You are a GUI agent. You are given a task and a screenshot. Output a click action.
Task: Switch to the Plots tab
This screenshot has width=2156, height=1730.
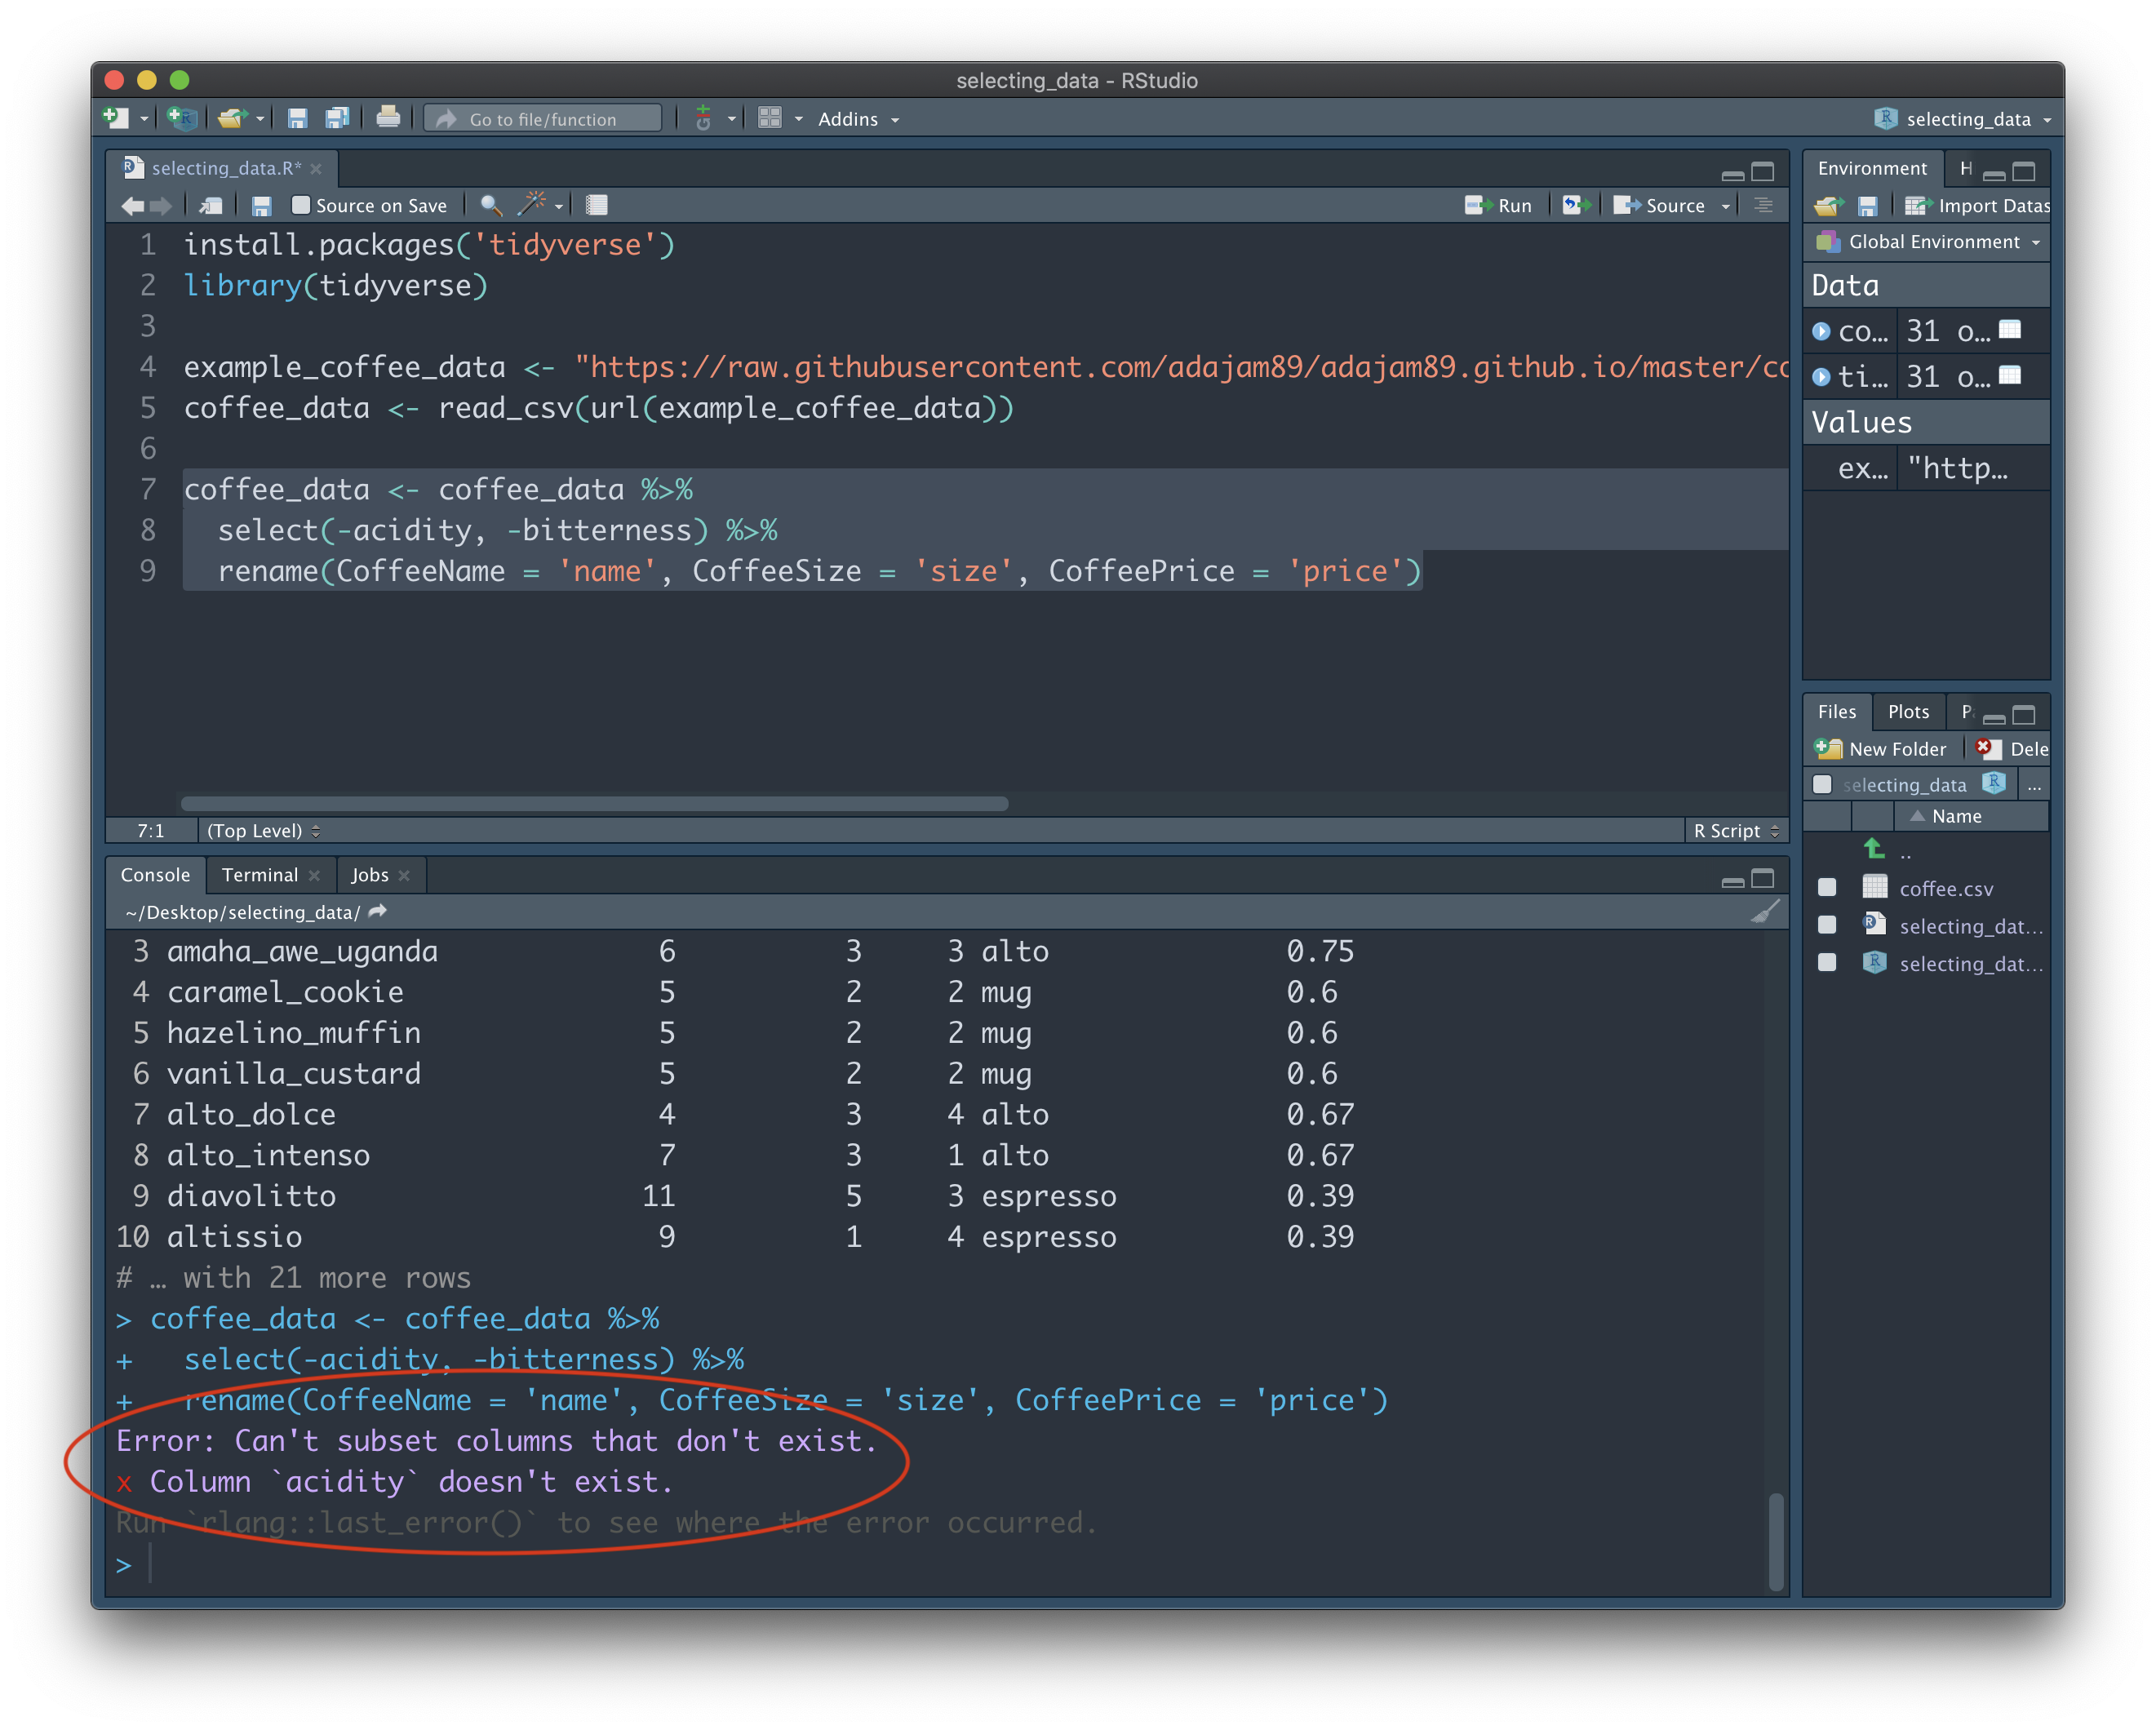1908,712
